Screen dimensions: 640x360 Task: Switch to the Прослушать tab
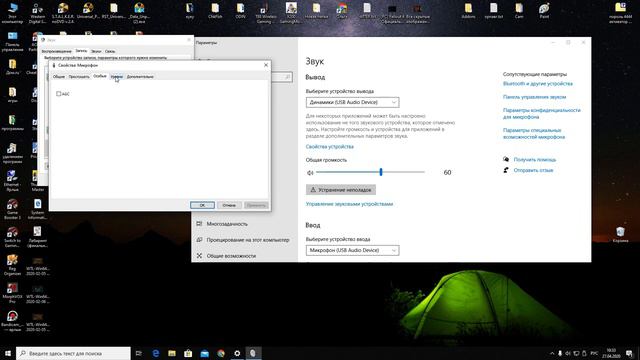pos(79,76)
